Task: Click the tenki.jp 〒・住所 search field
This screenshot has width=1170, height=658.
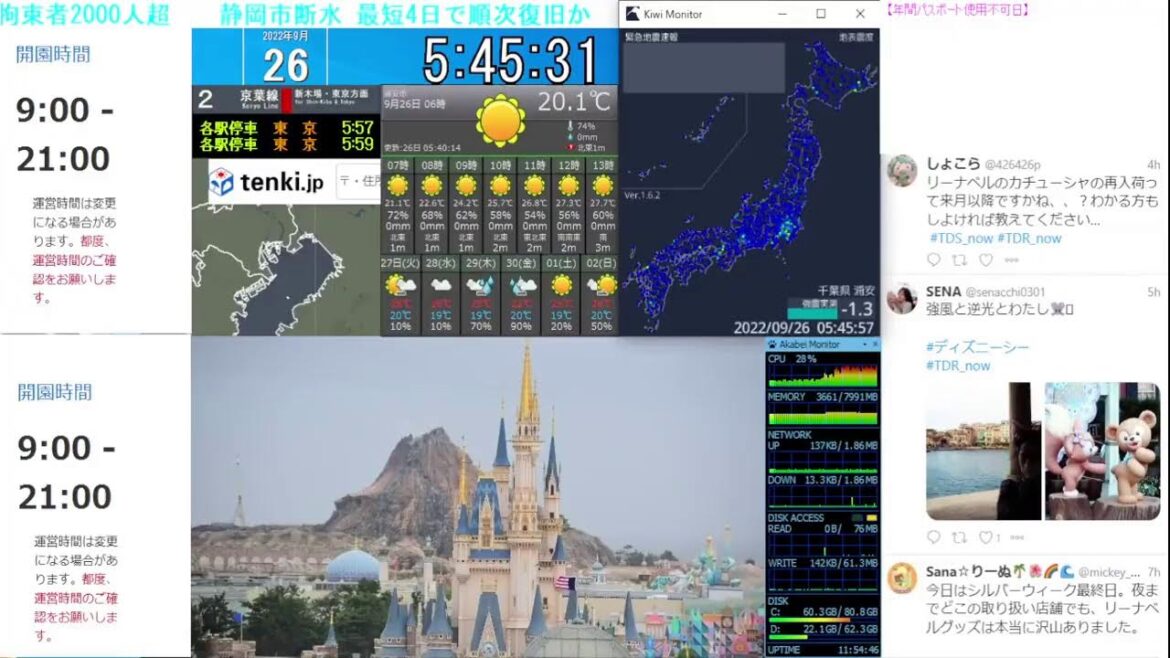Action: click(x=359, y=181)
